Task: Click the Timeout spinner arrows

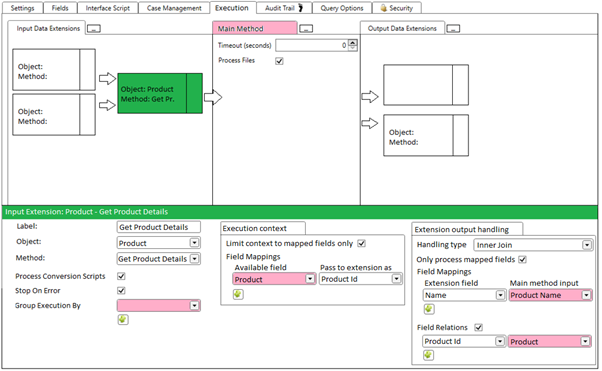Action: pyautogui.click(x=353, y=45)
